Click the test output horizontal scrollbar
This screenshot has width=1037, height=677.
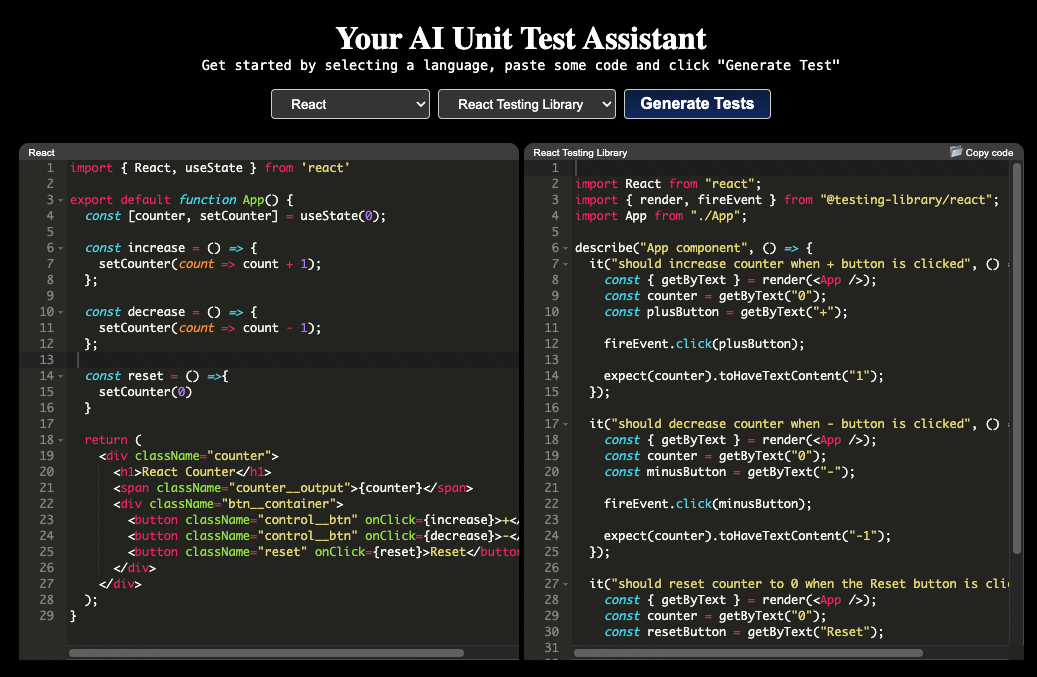(747, 653)
